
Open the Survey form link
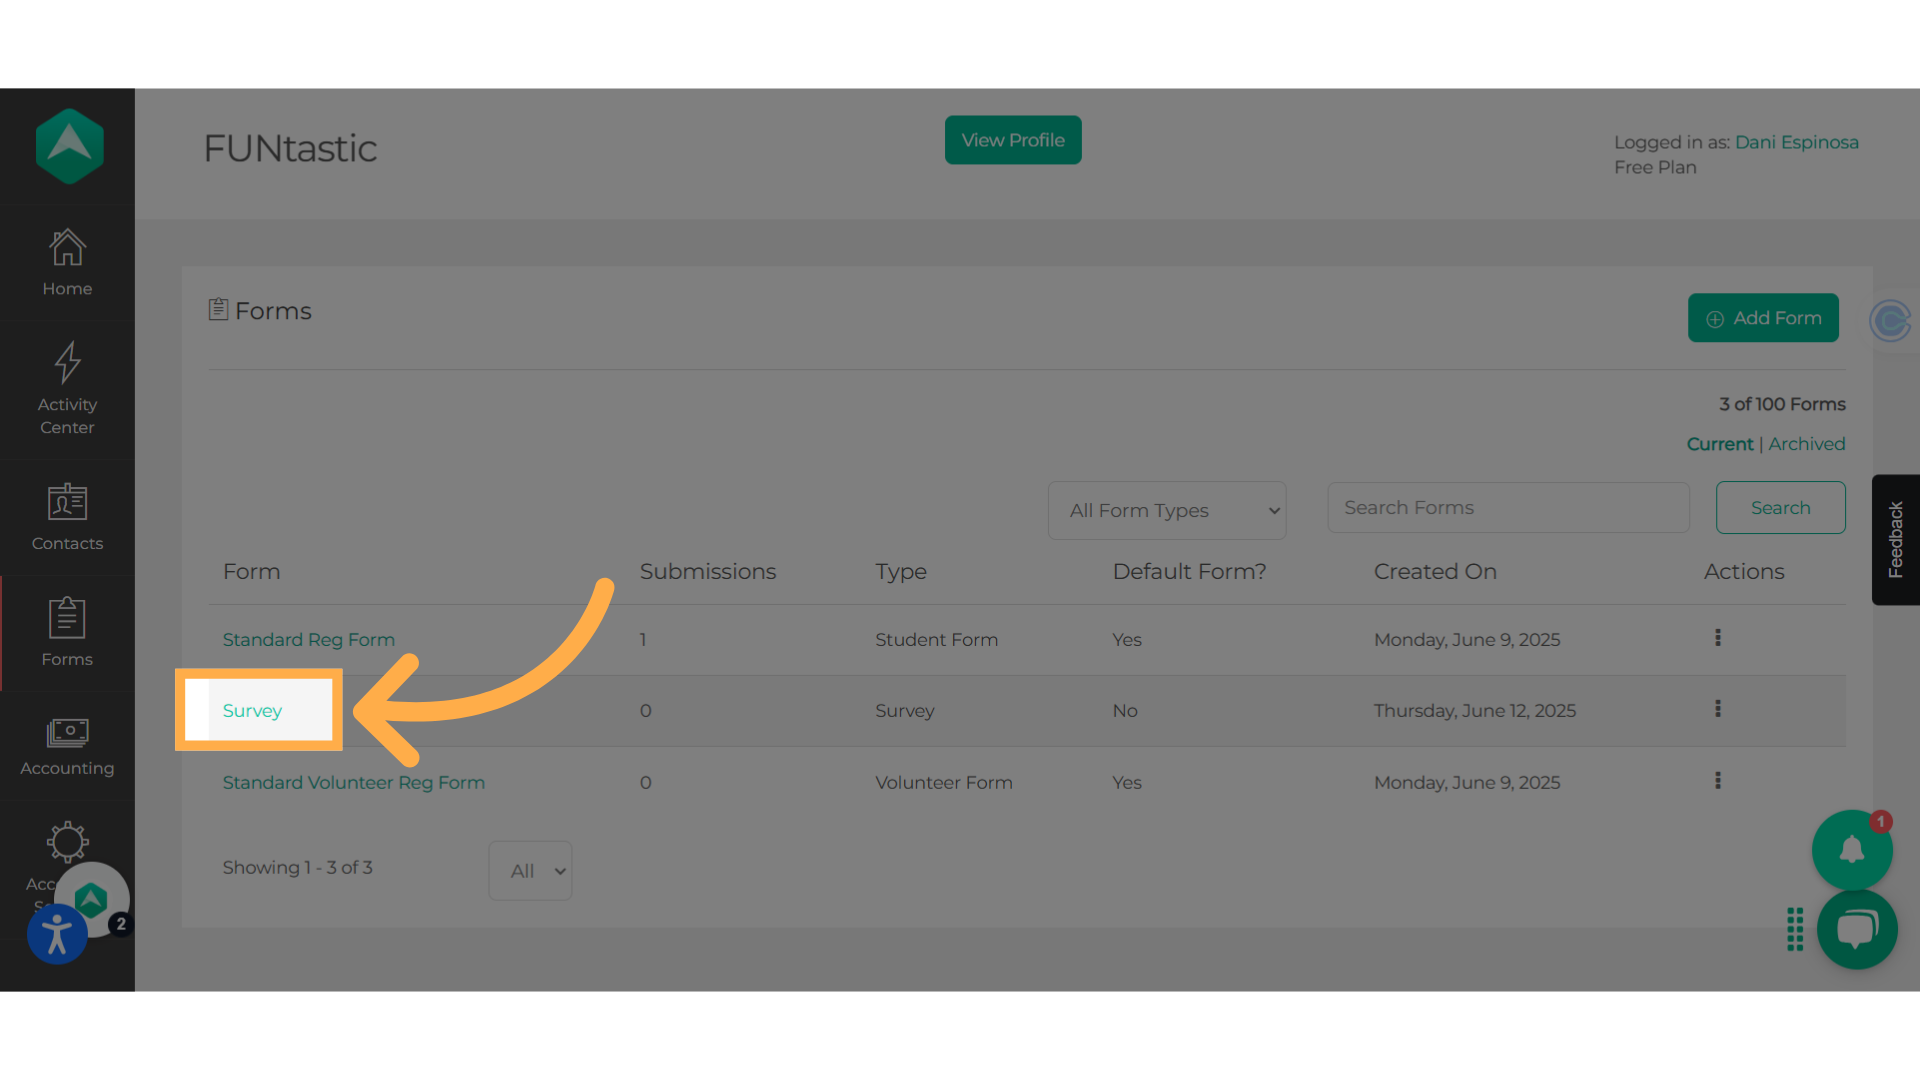click(252, 710)
